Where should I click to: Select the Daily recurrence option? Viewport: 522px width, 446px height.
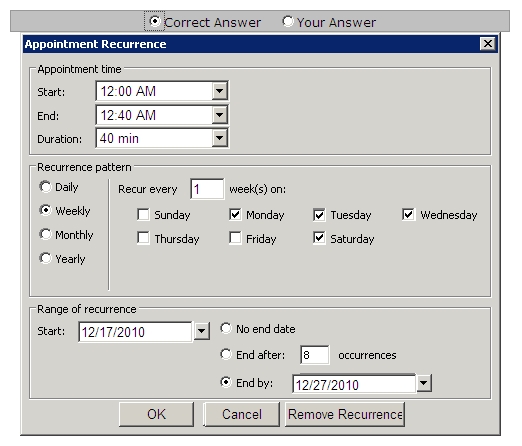click(x=45, y=187)
